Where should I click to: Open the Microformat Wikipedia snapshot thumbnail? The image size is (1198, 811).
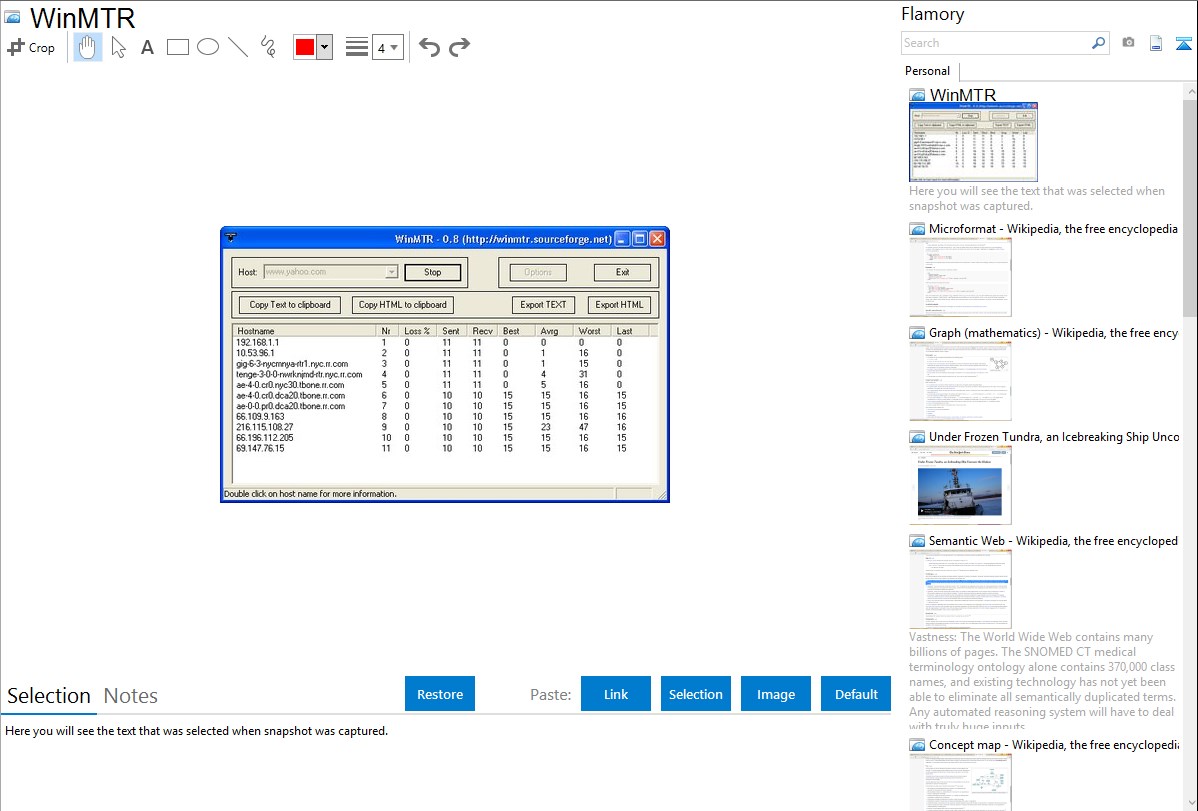pyautogui.click(x=960, y=277)
